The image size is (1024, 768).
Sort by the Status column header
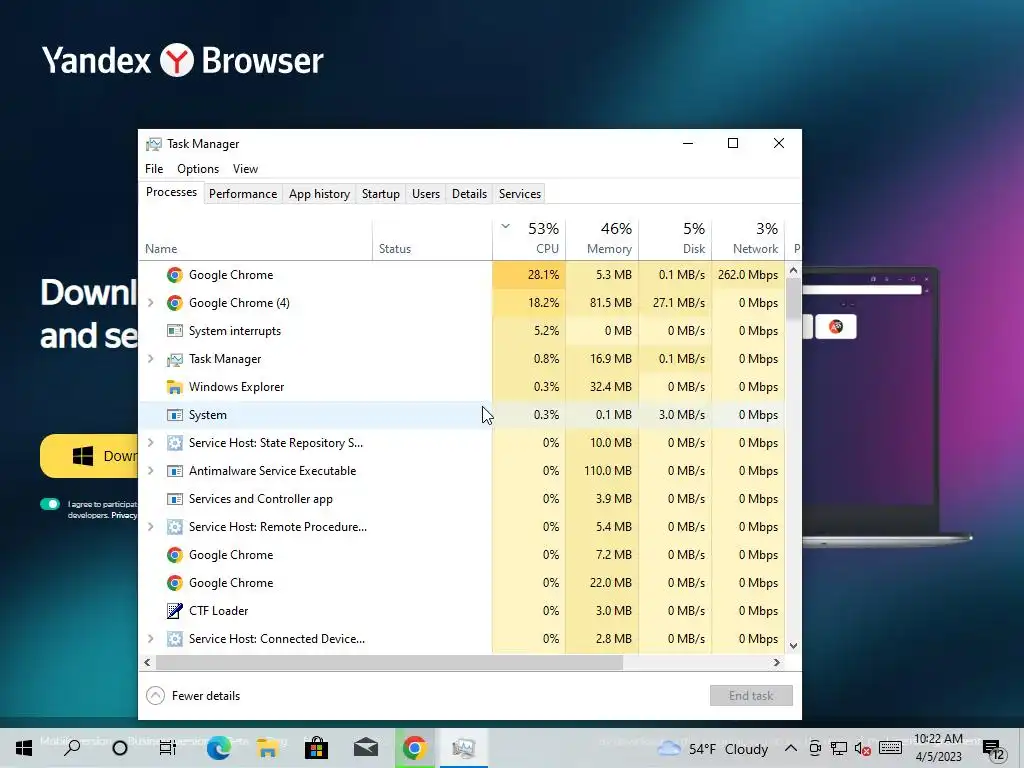pos(432,239)
